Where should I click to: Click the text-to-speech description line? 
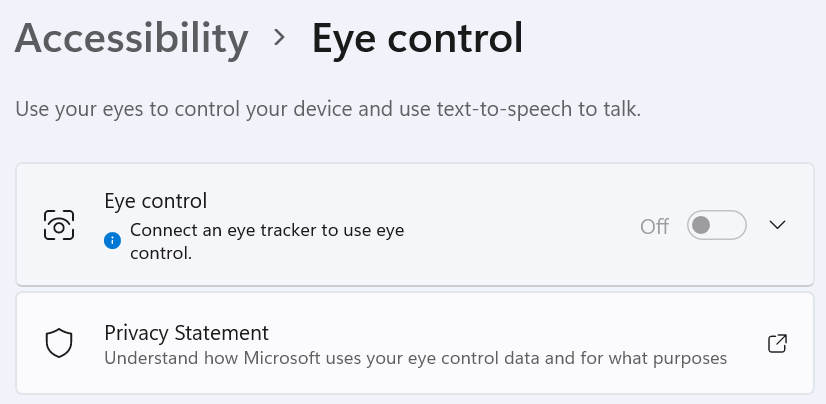[328, 108]
